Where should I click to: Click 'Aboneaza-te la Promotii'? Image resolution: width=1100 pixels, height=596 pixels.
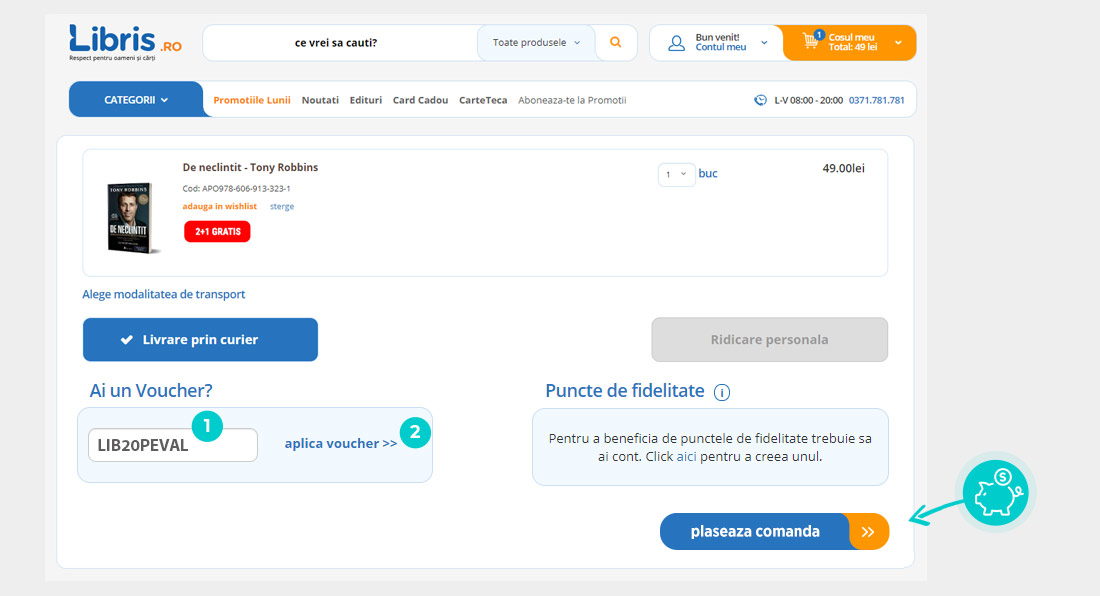[572, 100]
